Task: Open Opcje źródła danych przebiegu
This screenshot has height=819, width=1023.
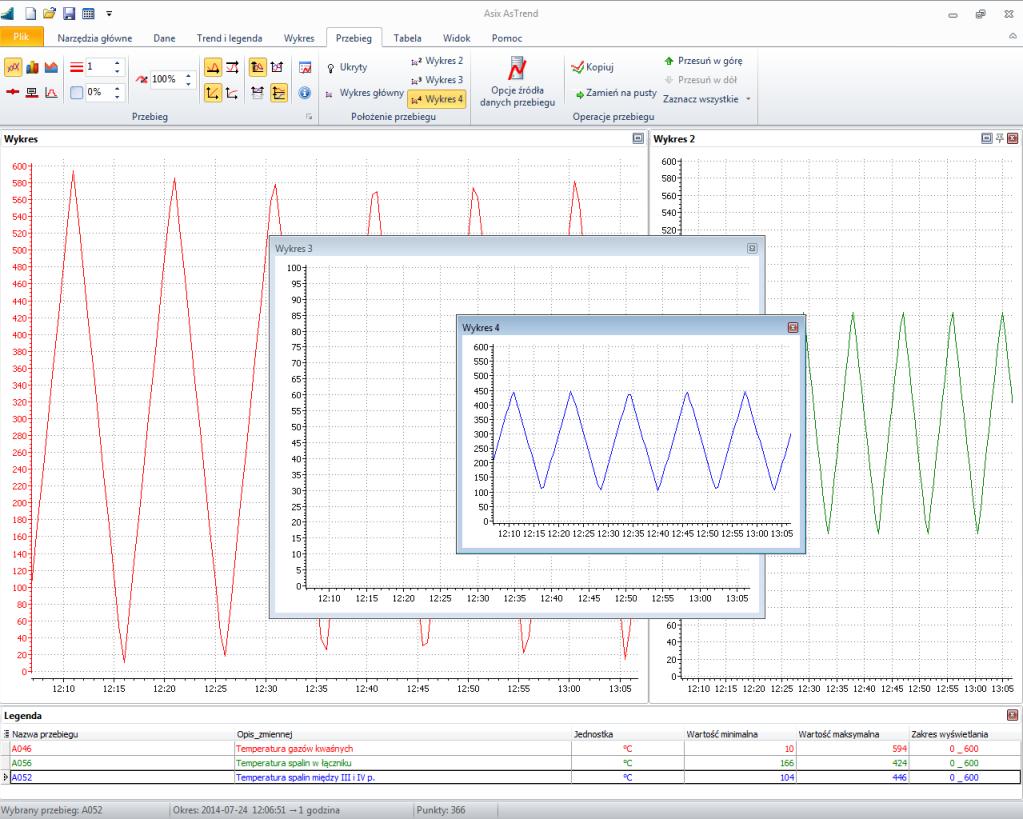Action: pos(517,82)
